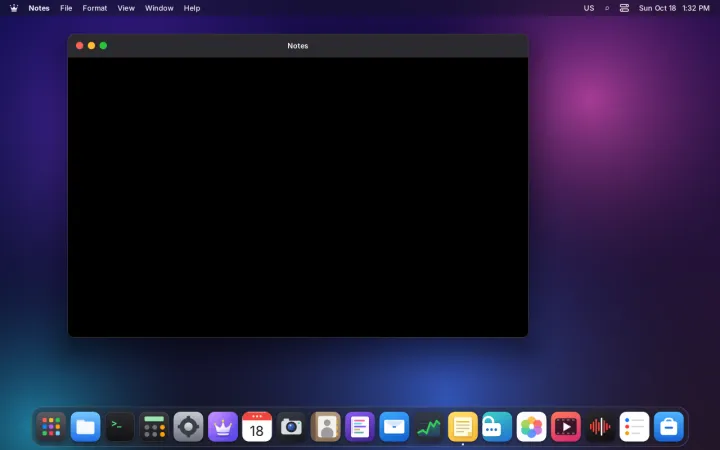
Task: Open the blue App Store bag icon
Action: coord(669,427)
